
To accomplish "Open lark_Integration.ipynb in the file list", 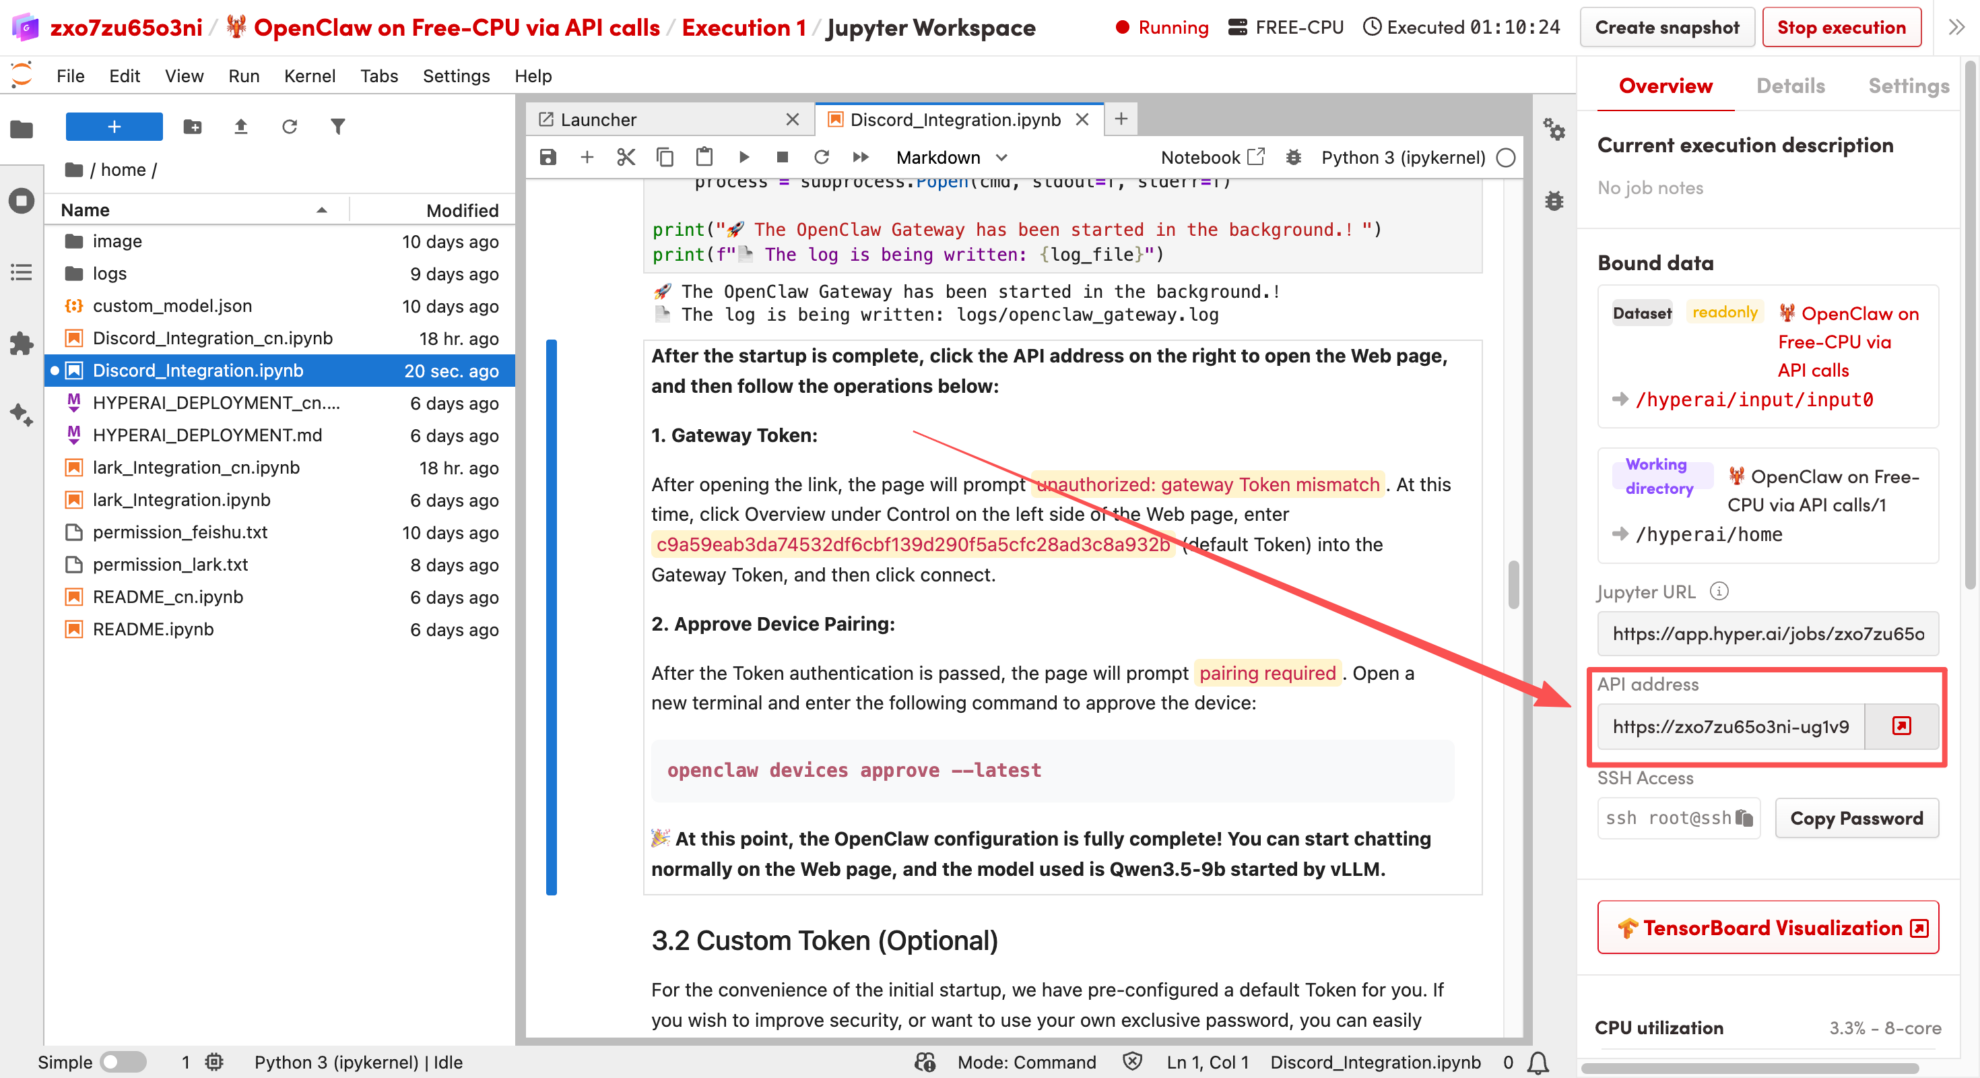I will 181,500.
